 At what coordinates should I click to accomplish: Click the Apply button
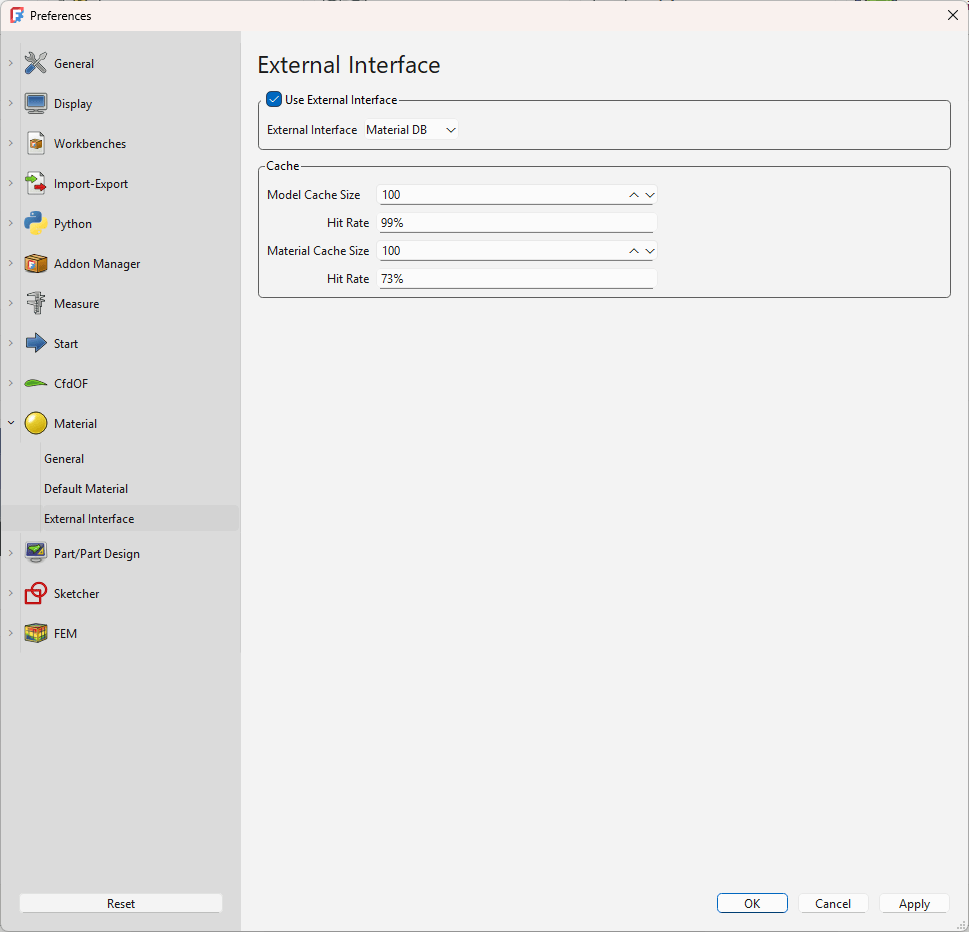point(913,904)
